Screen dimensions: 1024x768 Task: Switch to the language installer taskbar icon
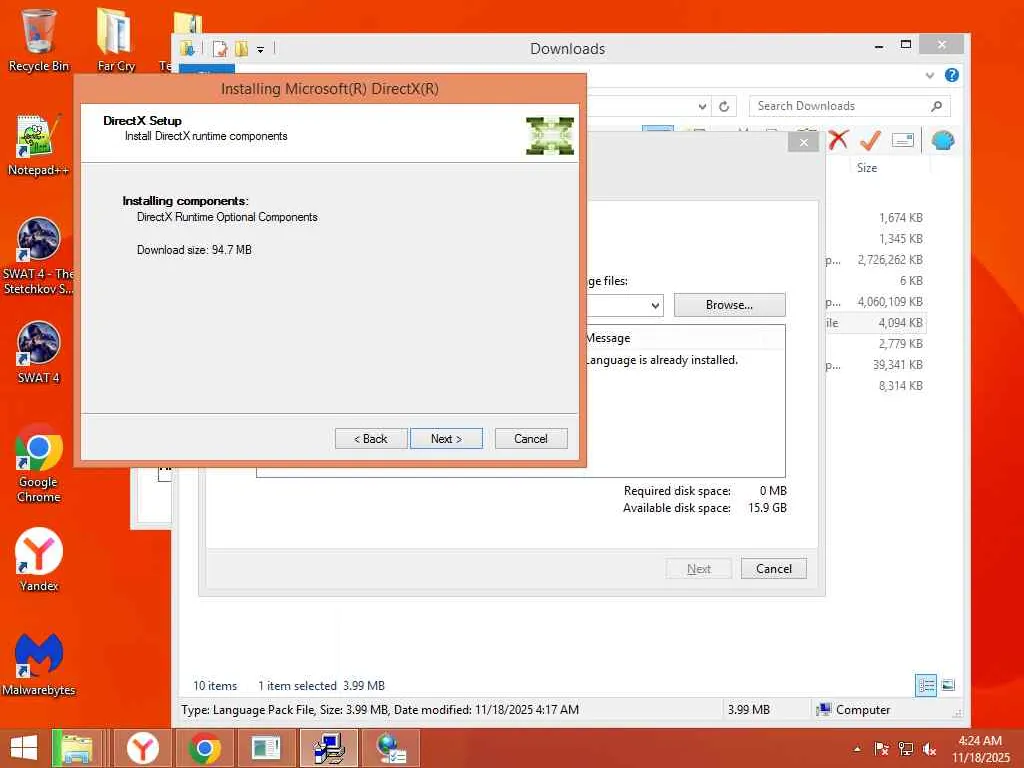point(266,748)
